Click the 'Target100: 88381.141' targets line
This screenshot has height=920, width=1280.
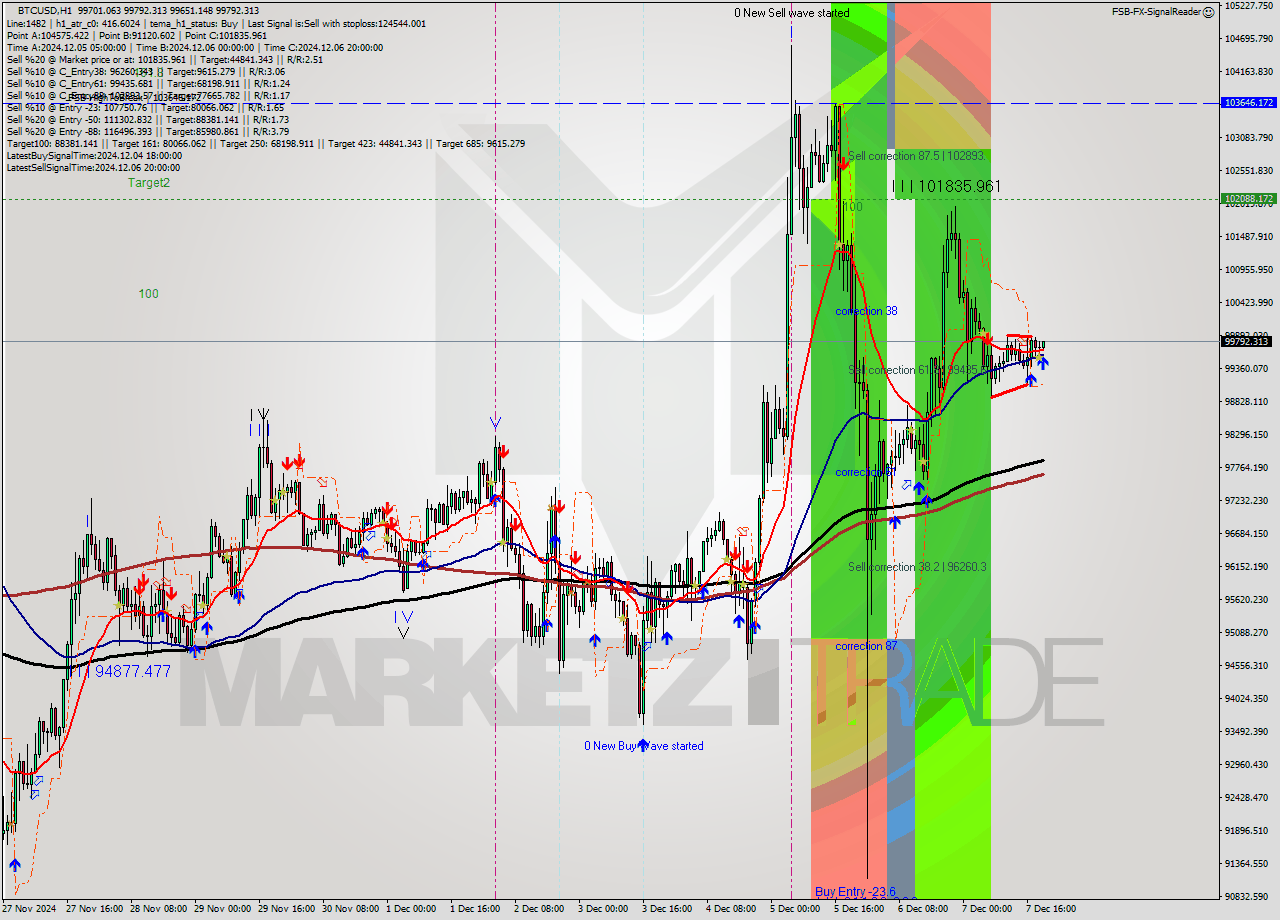point(265,143)
